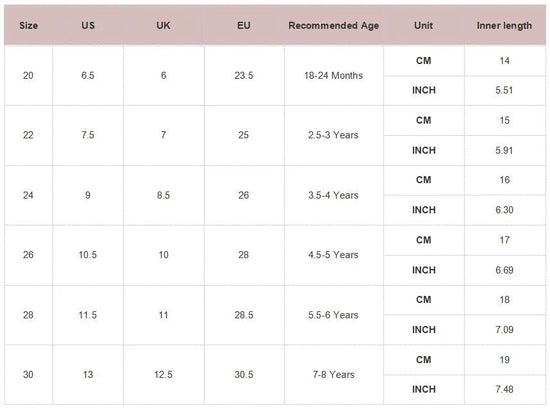
Task: Select the Unit column header
Action: pyautogui.click(x=423, y=25)
